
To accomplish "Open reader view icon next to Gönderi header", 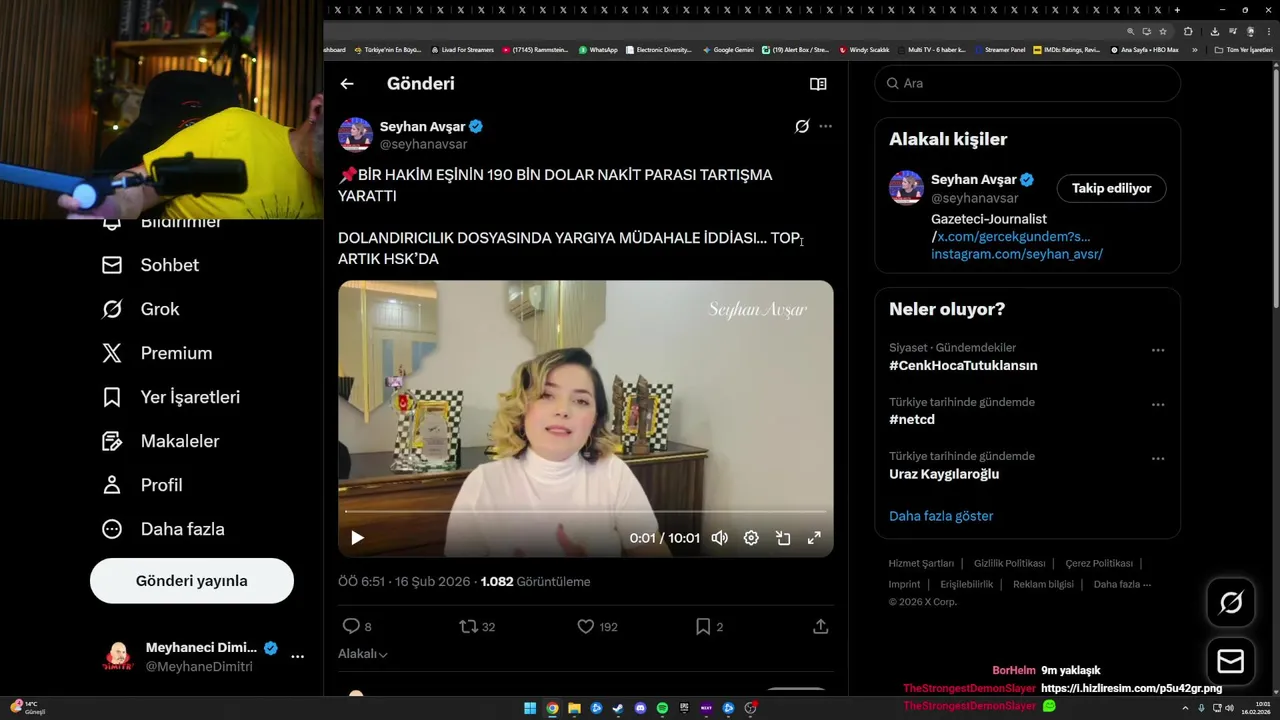I will click(818, 84).
